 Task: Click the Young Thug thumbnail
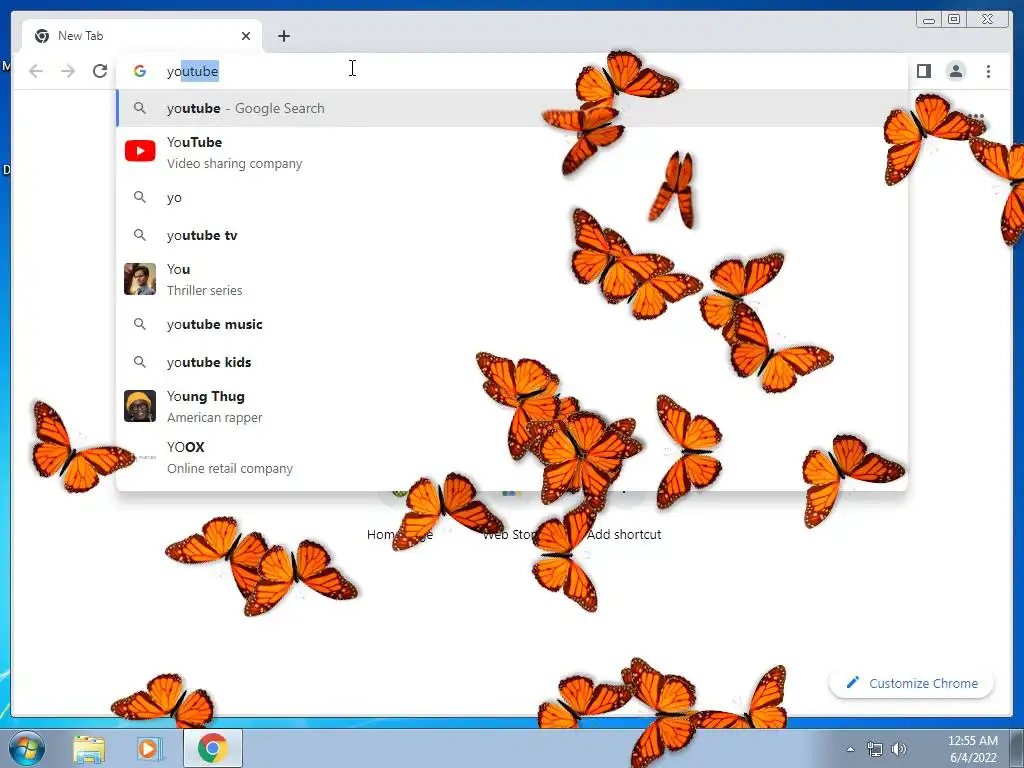pos(140,406)
